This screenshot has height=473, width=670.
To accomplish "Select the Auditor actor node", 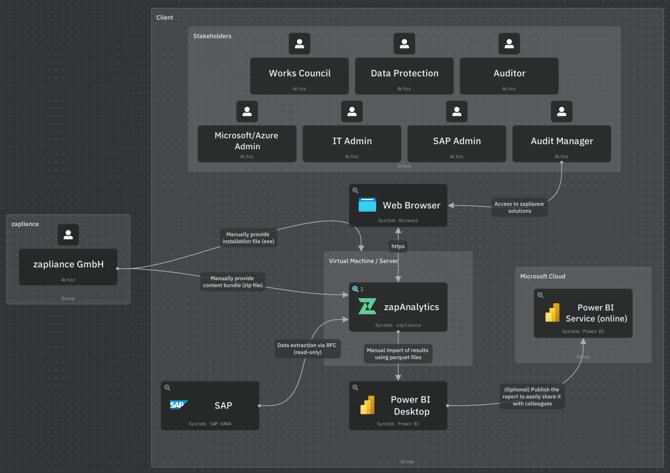I will (x=509, y=76).
